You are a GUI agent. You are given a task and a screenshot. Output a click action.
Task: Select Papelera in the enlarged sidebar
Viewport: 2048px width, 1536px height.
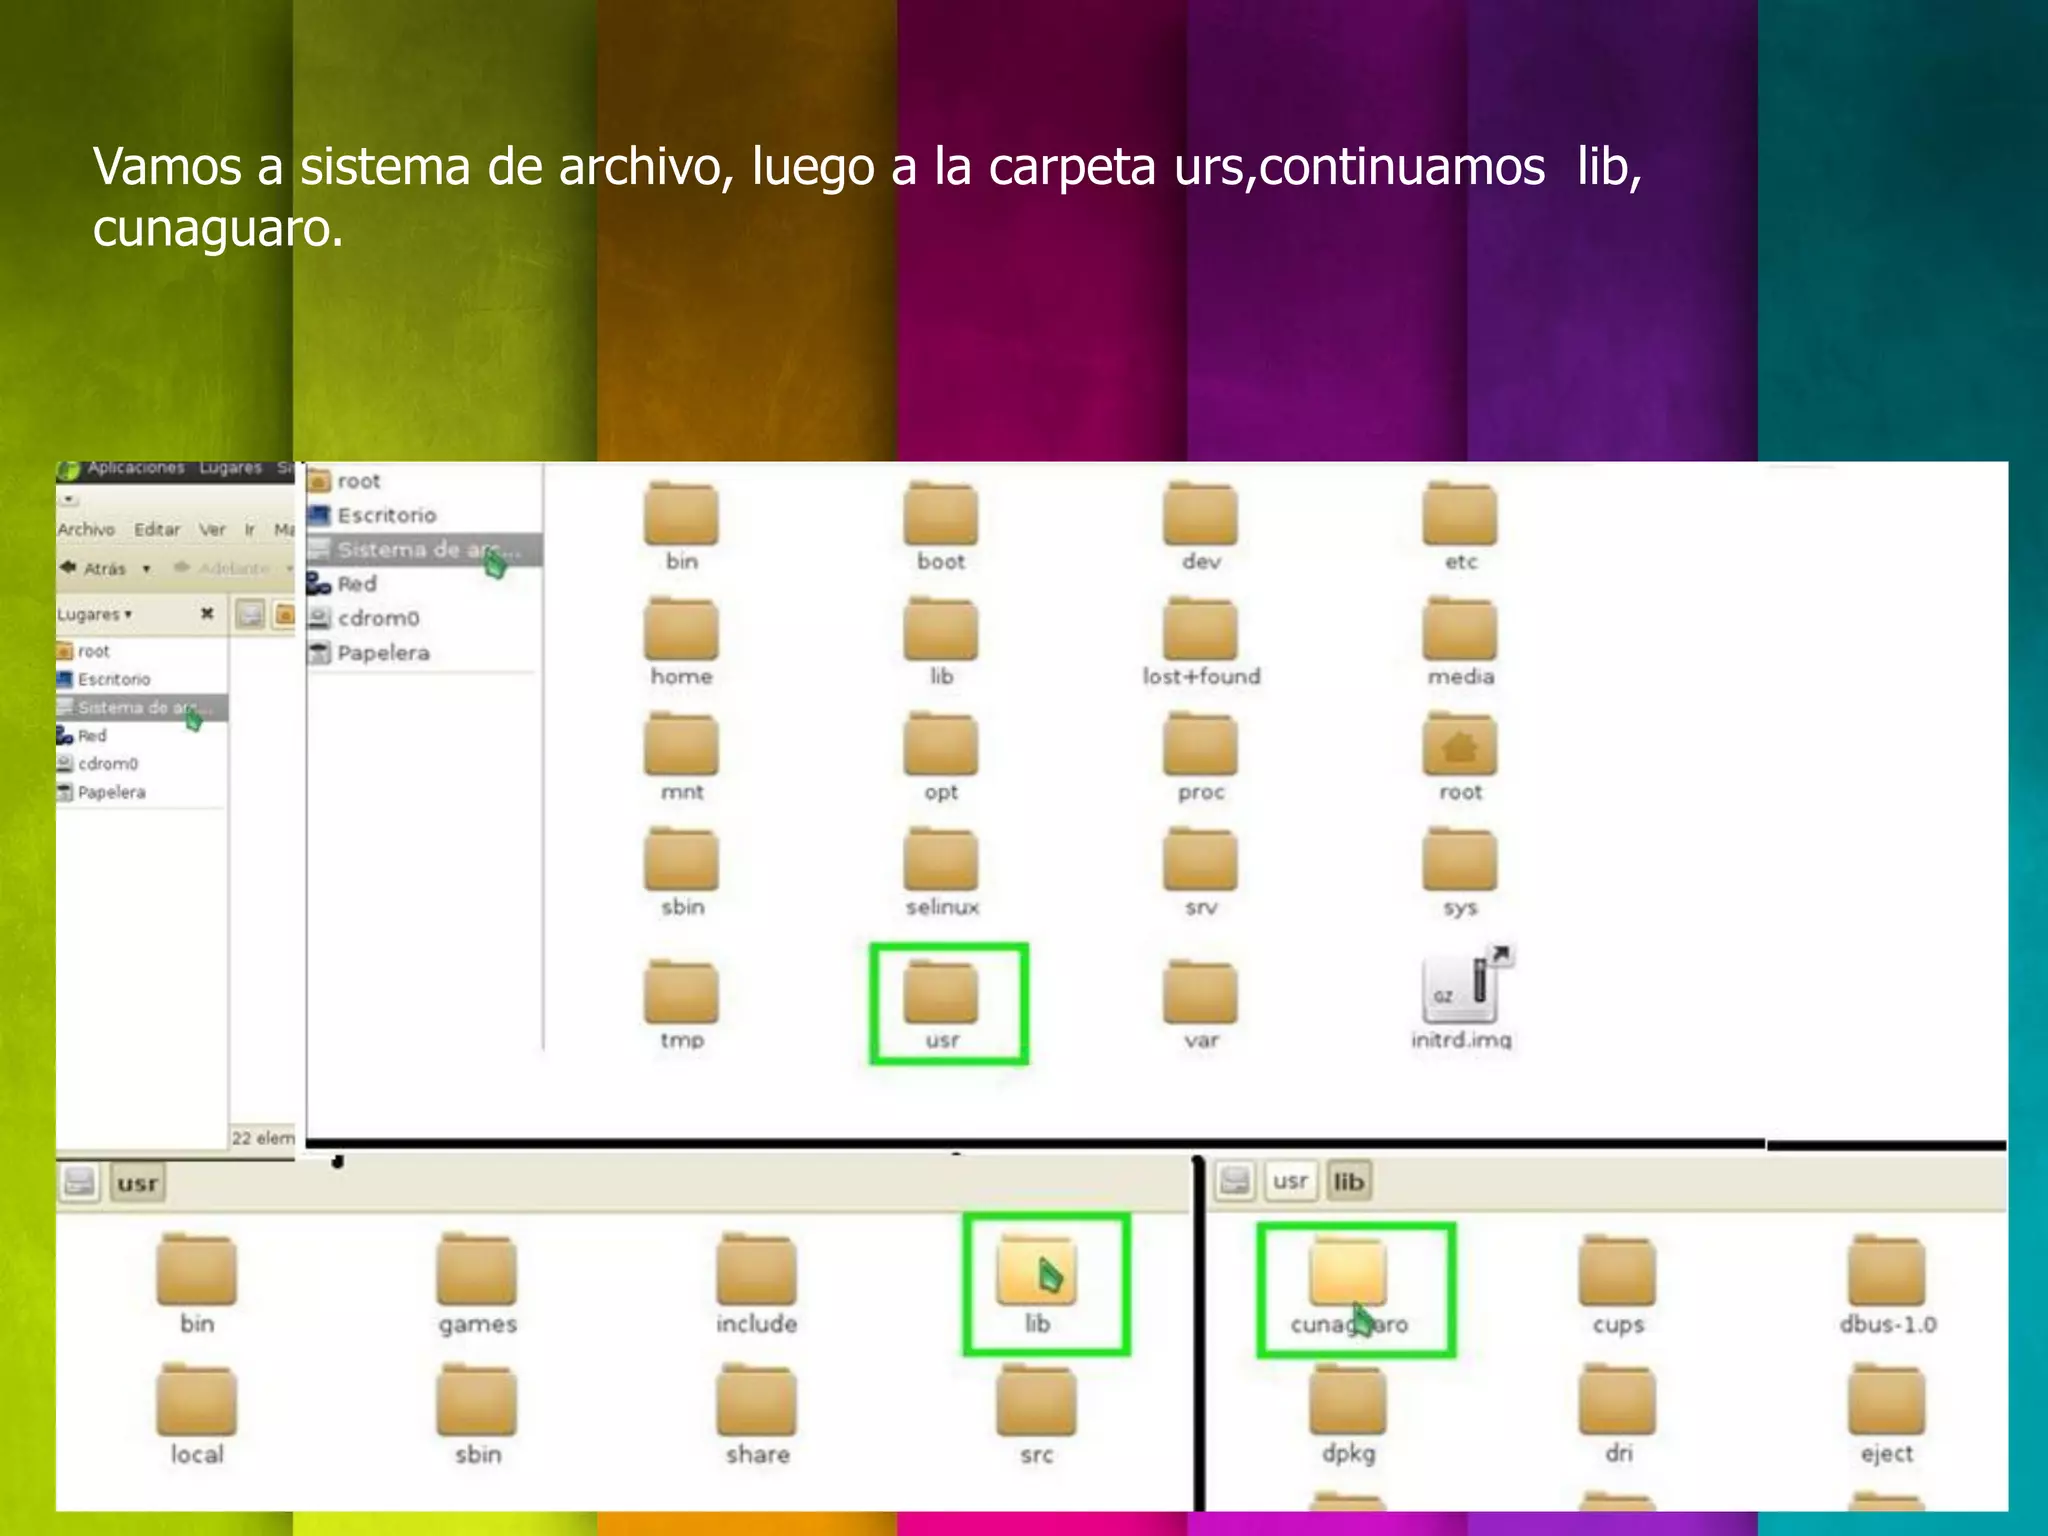pos(424,653)
